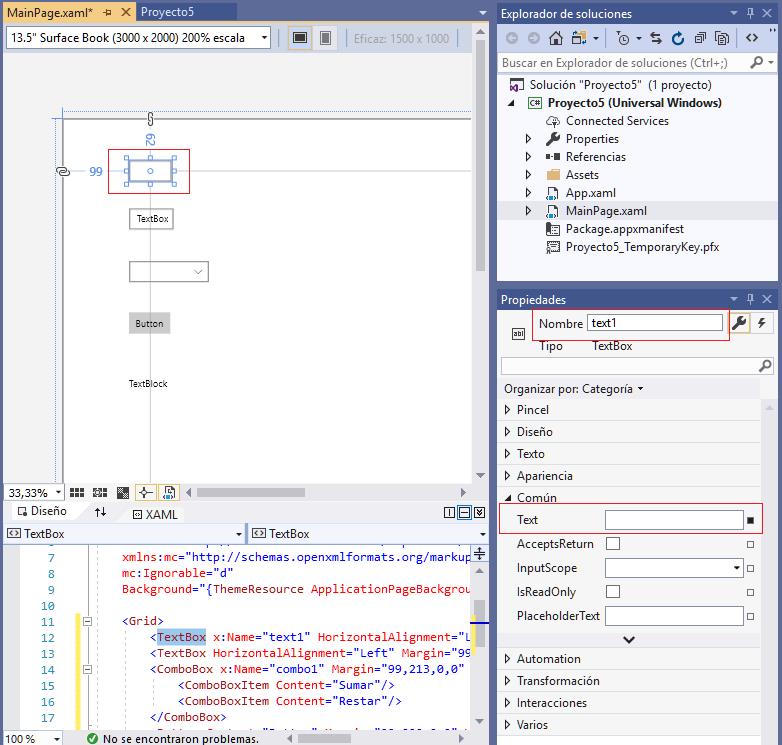This screenshot has width=782, height=745.
Task: Click the Nombre field containing text1
Action: click(655, 323)
